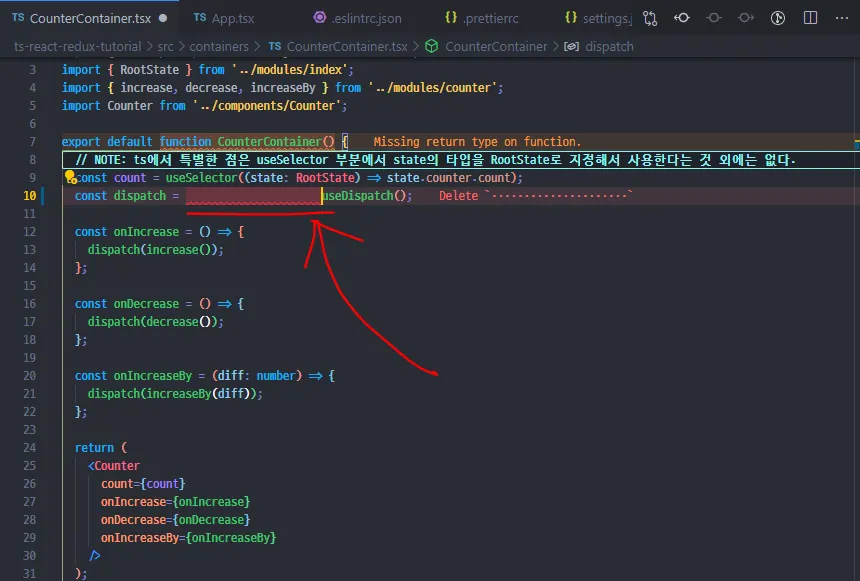The height and width of the screenshot is (581, 860).
Task: Open the Timeline clock icon on the toolbar
Action: 778,17
